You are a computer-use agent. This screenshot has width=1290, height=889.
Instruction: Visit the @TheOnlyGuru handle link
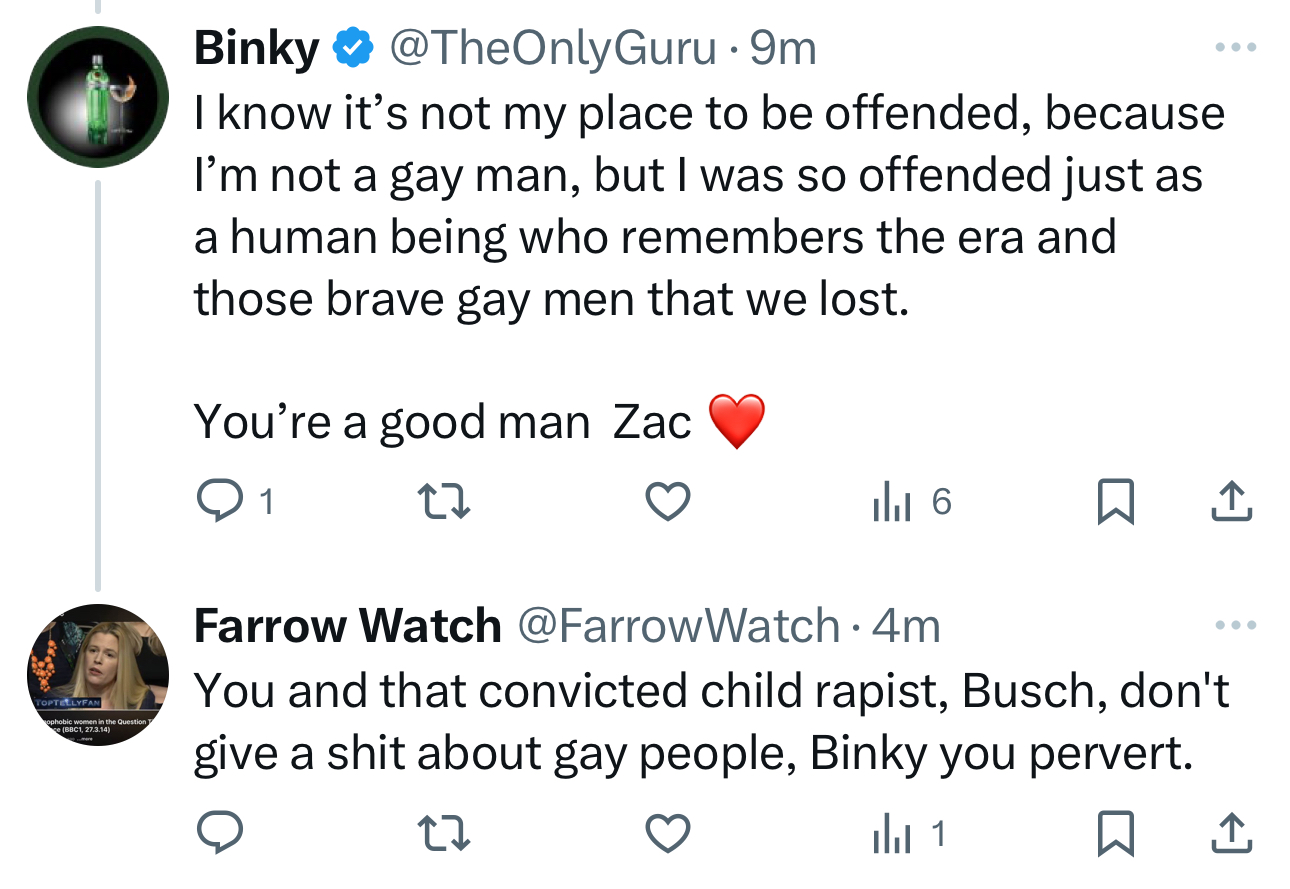(552, 48)
